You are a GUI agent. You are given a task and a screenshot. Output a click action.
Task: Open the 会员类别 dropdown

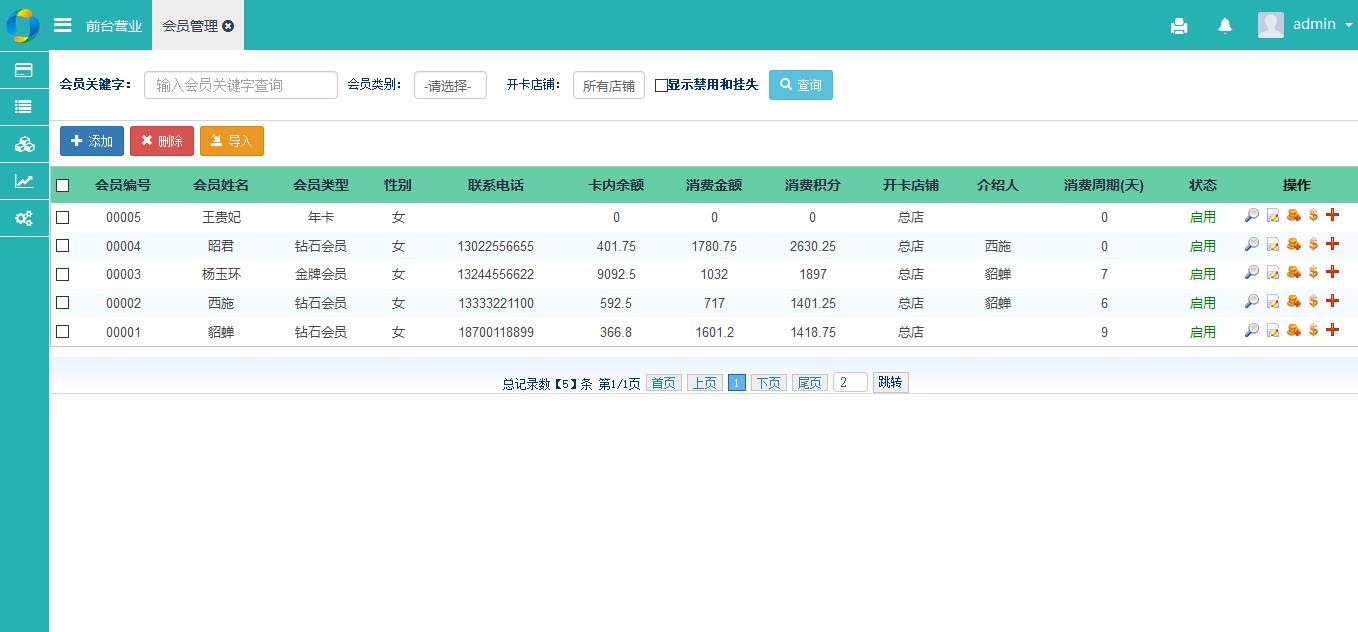tap(450, 86)
